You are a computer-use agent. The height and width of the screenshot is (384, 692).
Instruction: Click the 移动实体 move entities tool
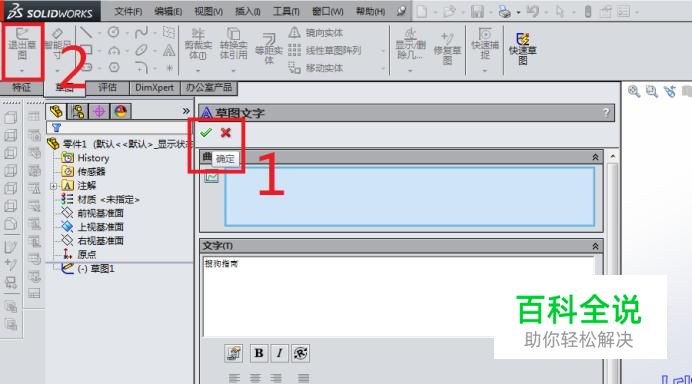pyautogui.click(x=316, y=68)
